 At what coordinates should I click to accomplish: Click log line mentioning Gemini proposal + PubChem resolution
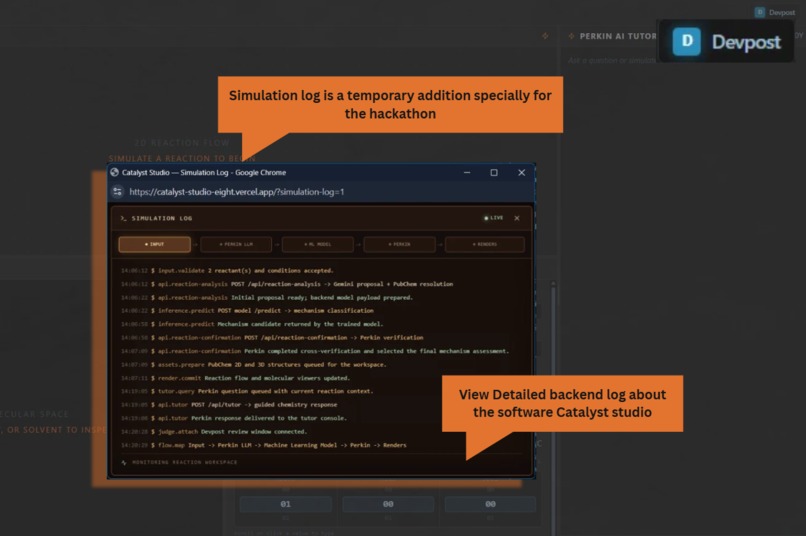coord(287,284)
